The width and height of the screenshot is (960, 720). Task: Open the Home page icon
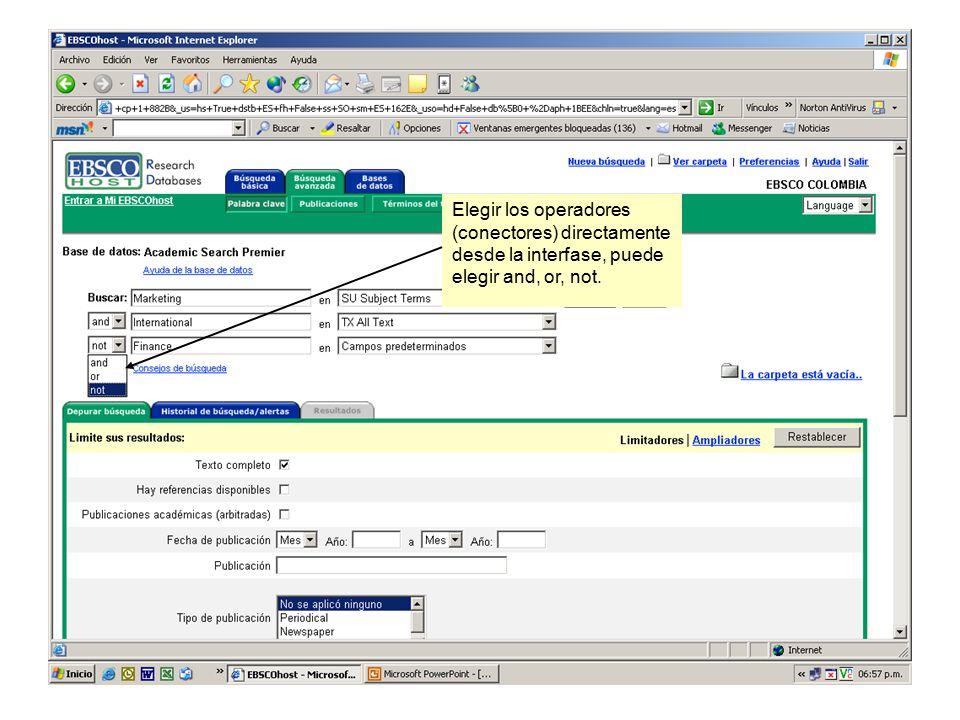[193, 84]
